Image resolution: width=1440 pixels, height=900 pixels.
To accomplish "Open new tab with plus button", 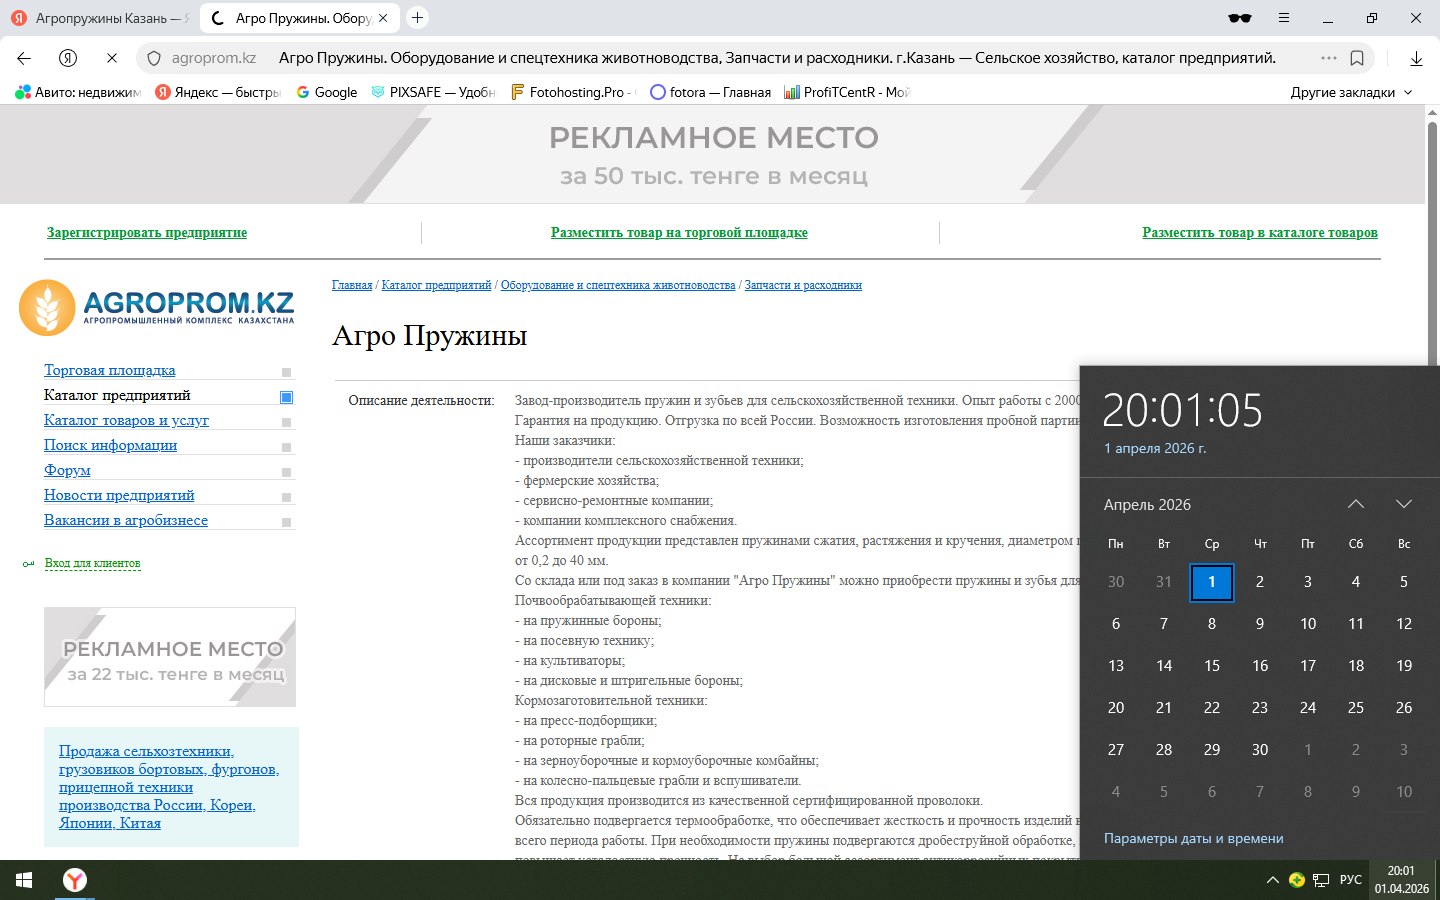I will point(418,18).
